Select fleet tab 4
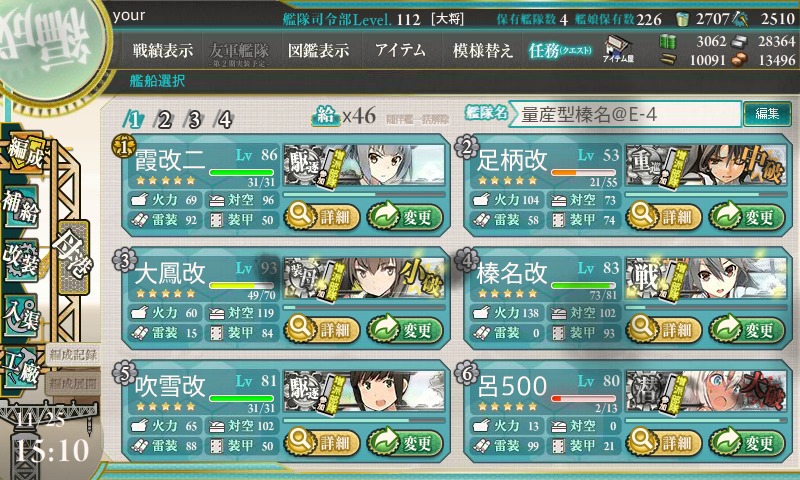 pos(224,120)
